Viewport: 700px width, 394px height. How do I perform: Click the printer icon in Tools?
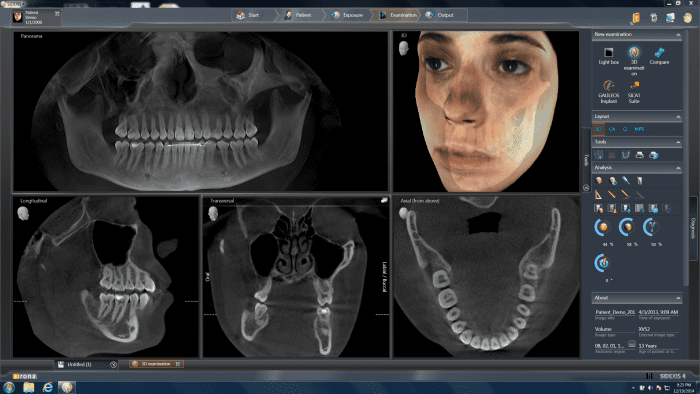(640, 155)
